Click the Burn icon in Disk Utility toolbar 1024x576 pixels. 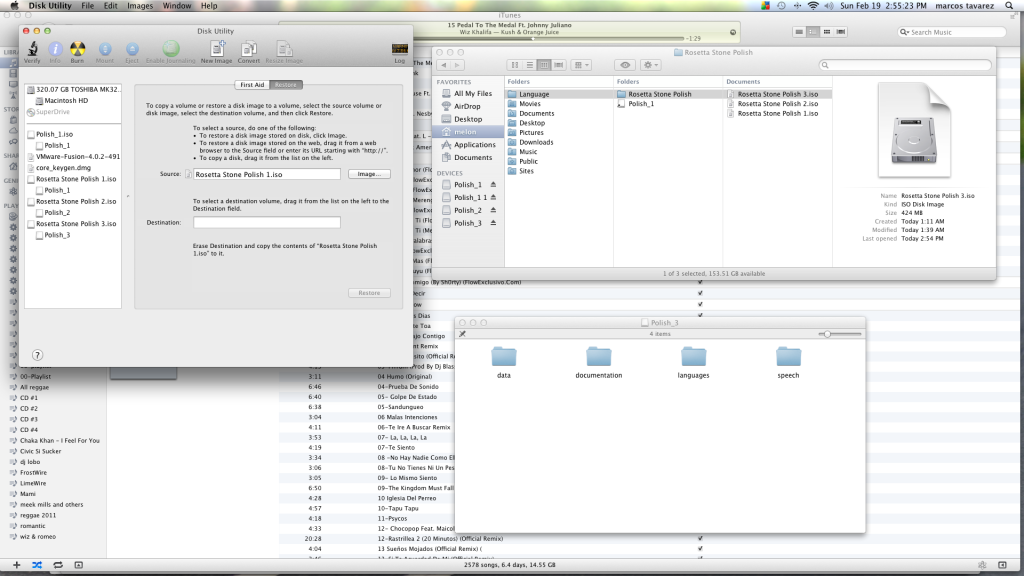[77, 49]
